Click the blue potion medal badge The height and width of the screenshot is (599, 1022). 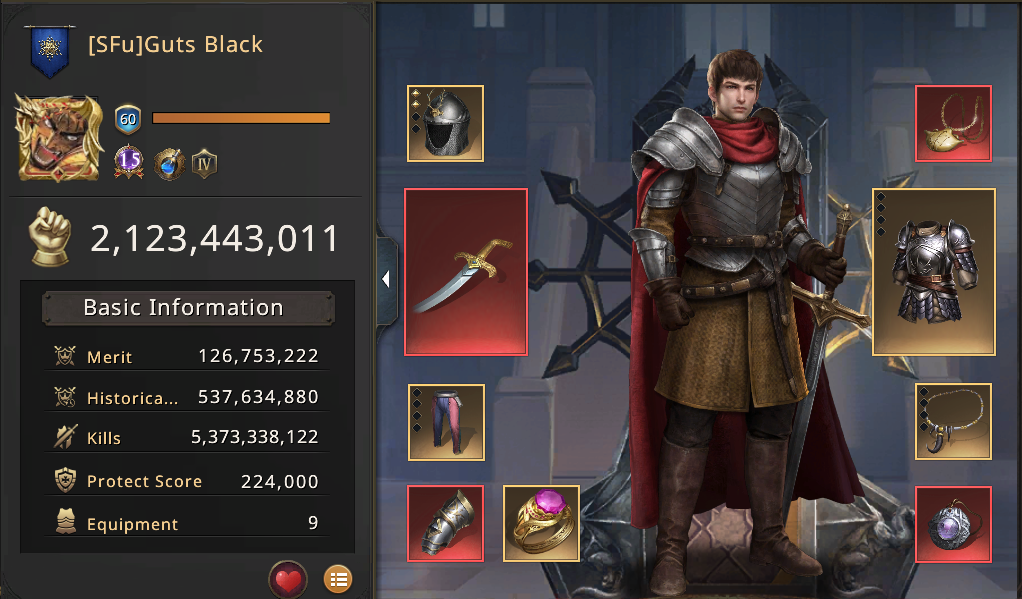pyautogui.click(x=169, y=164)
